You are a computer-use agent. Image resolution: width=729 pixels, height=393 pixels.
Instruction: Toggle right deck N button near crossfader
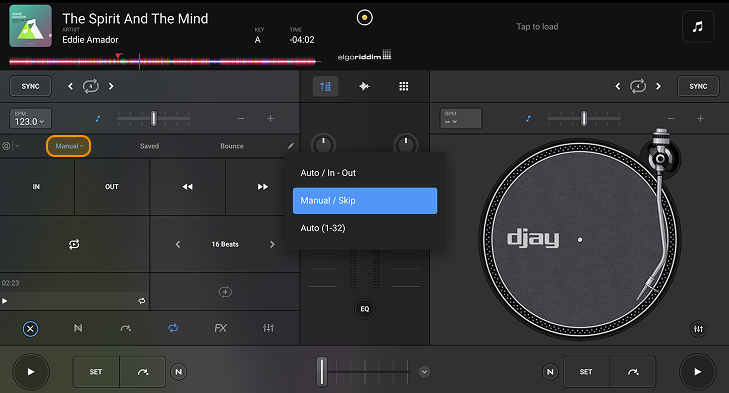click(550, 372)
